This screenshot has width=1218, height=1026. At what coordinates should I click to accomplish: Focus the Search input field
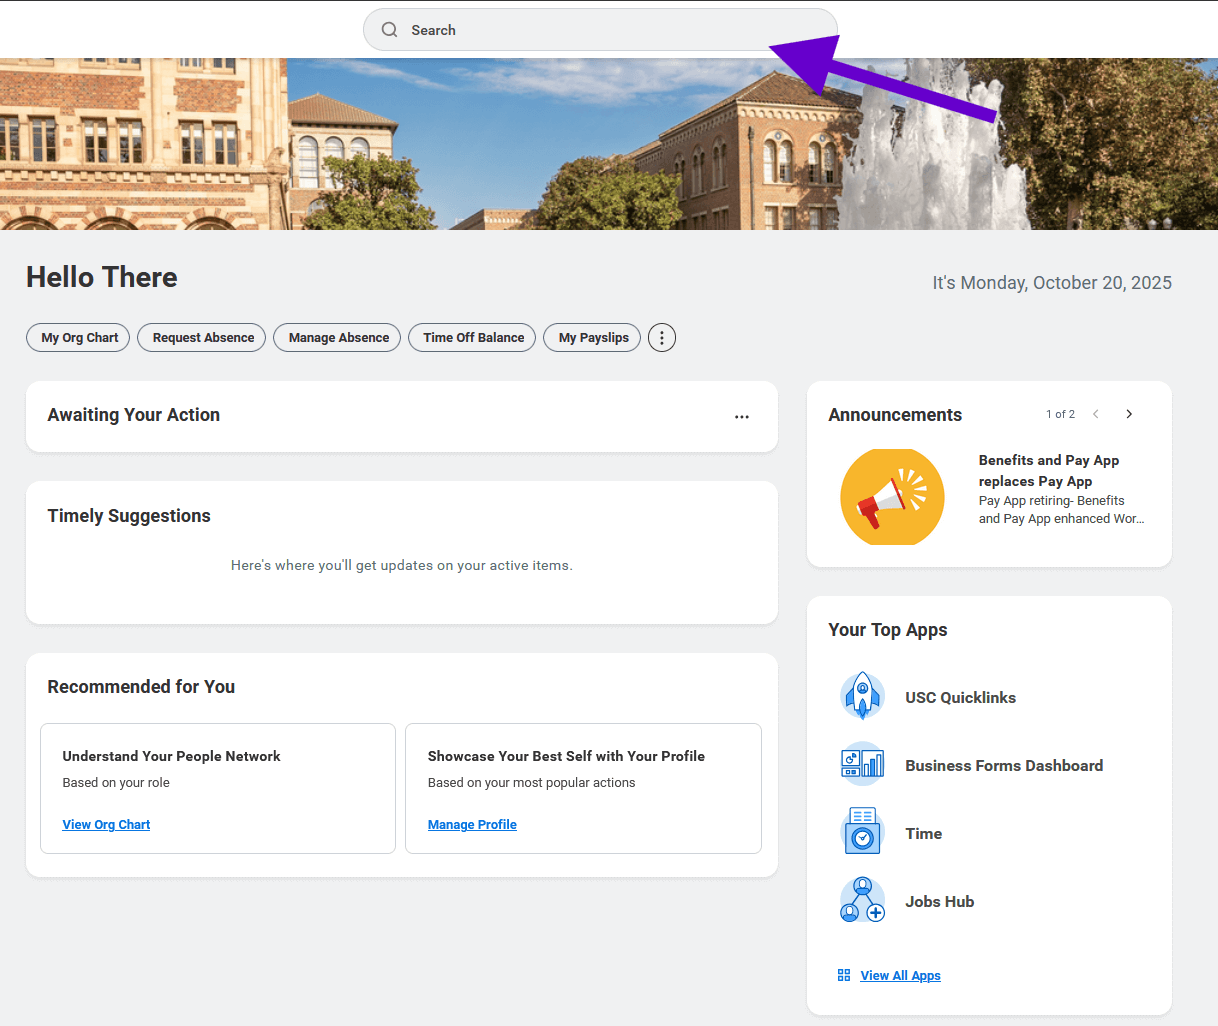click(600, 30)
